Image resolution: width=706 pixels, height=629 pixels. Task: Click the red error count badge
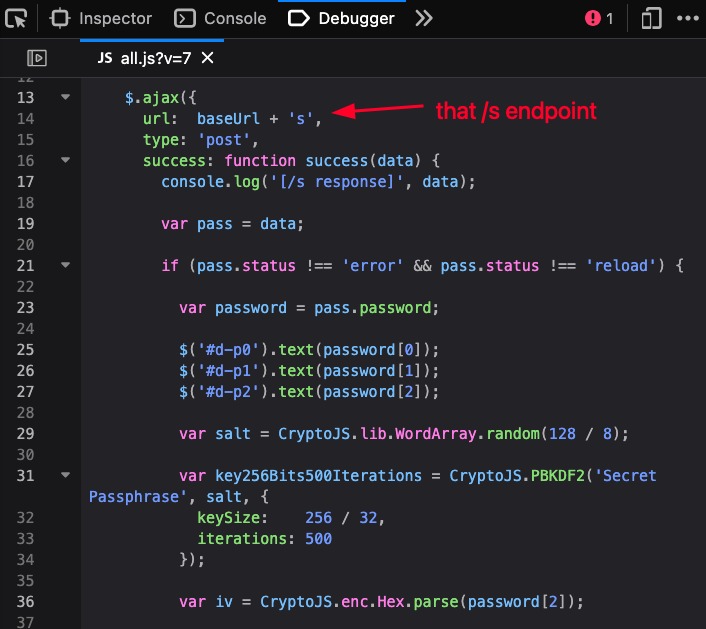click(599, 18)
